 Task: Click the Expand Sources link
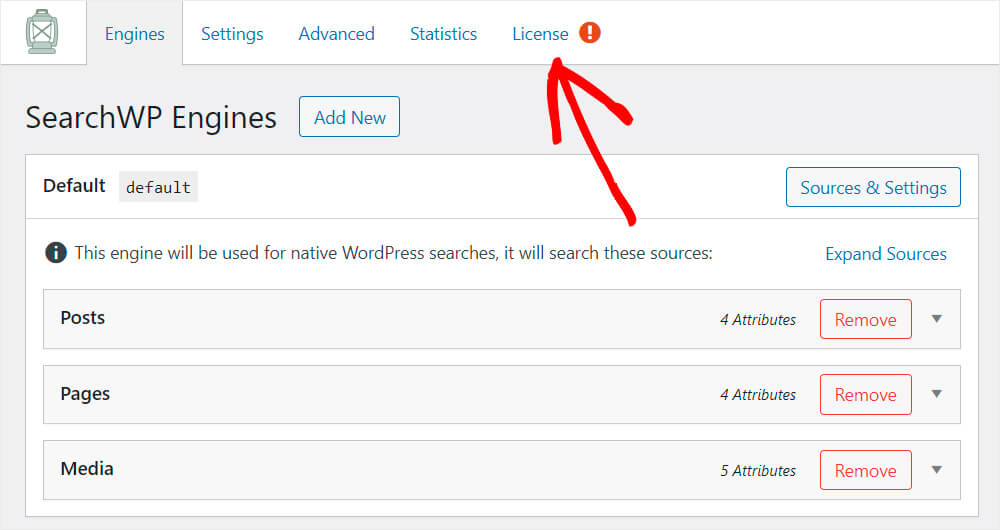click(886, 254)
